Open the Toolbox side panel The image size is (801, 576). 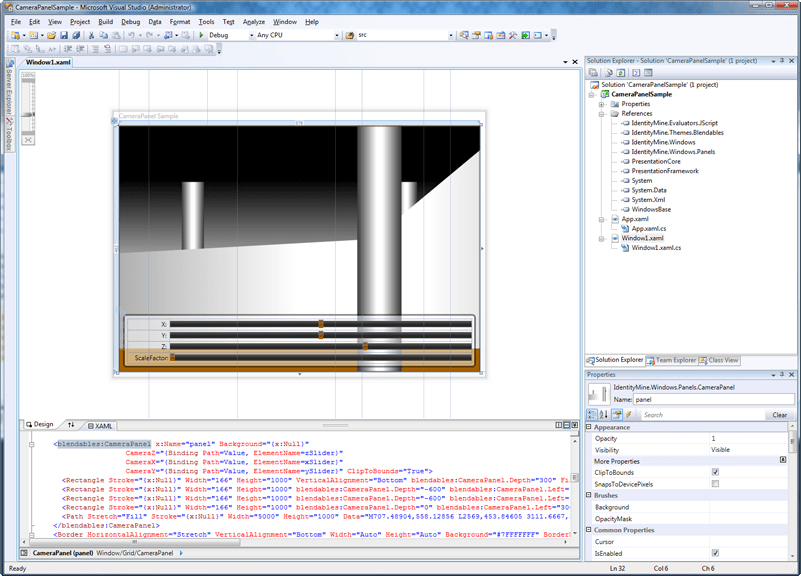8,136
